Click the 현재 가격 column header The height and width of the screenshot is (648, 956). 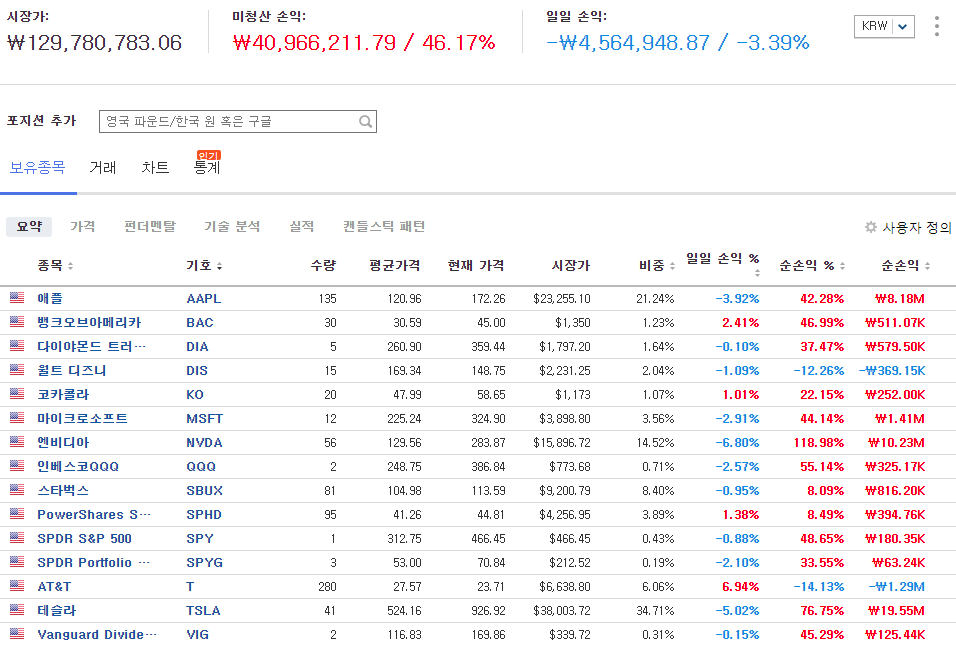coord(476,265)
